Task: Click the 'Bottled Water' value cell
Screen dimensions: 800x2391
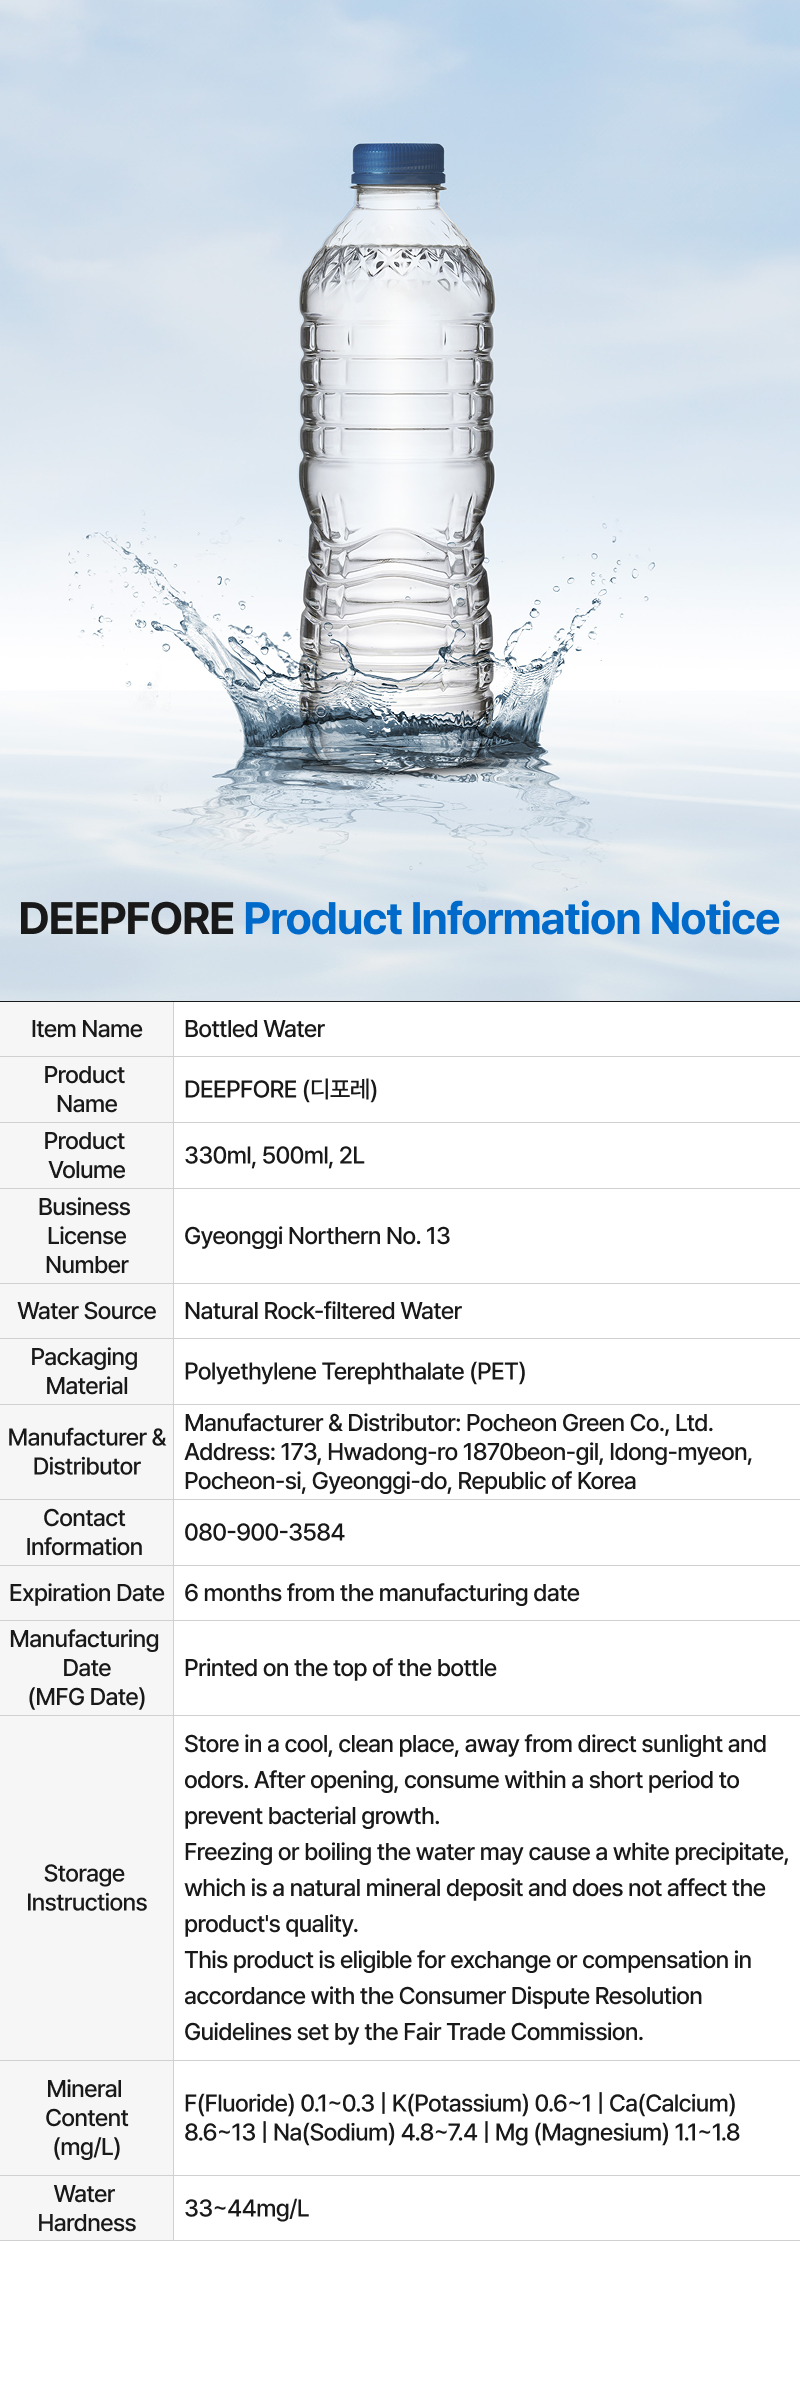Action: coord(254,1029)
